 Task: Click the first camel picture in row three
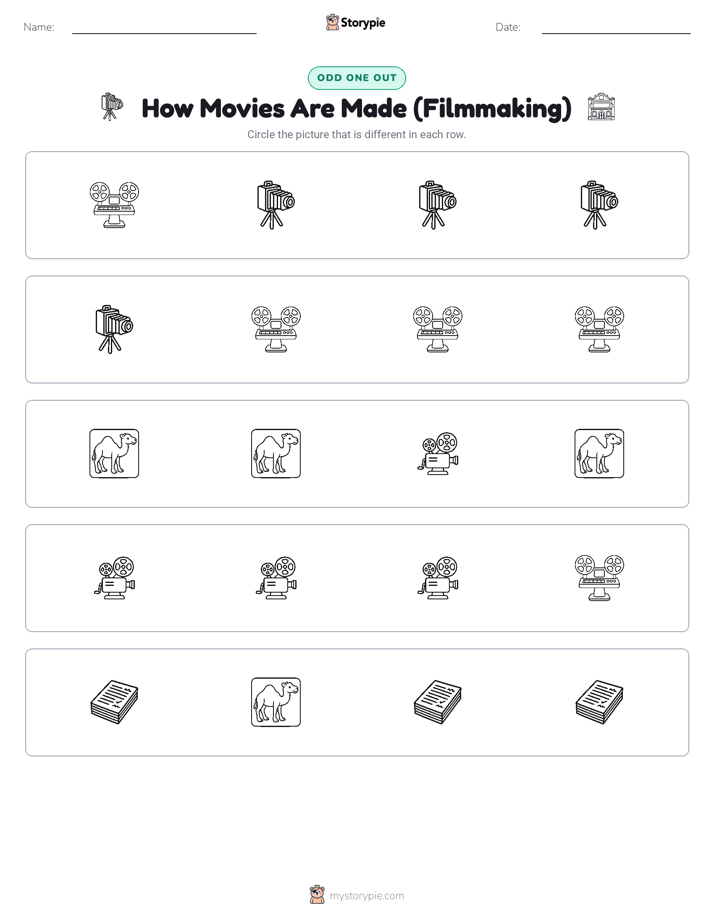coord(114,453)
